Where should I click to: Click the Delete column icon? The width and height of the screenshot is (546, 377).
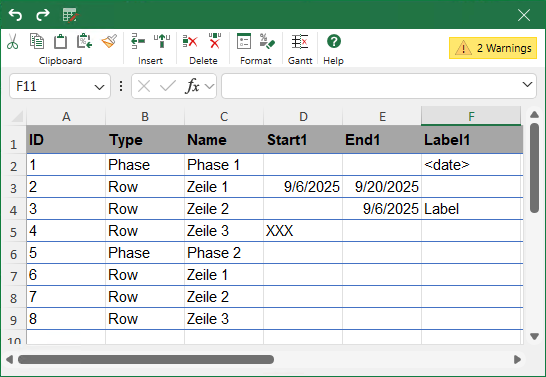coord(215,41)
